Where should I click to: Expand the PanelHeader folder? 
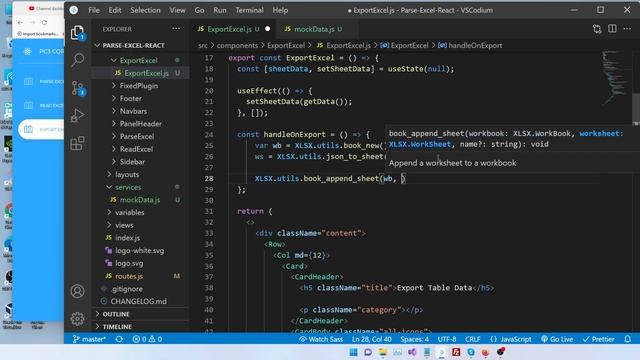(140, 124)
